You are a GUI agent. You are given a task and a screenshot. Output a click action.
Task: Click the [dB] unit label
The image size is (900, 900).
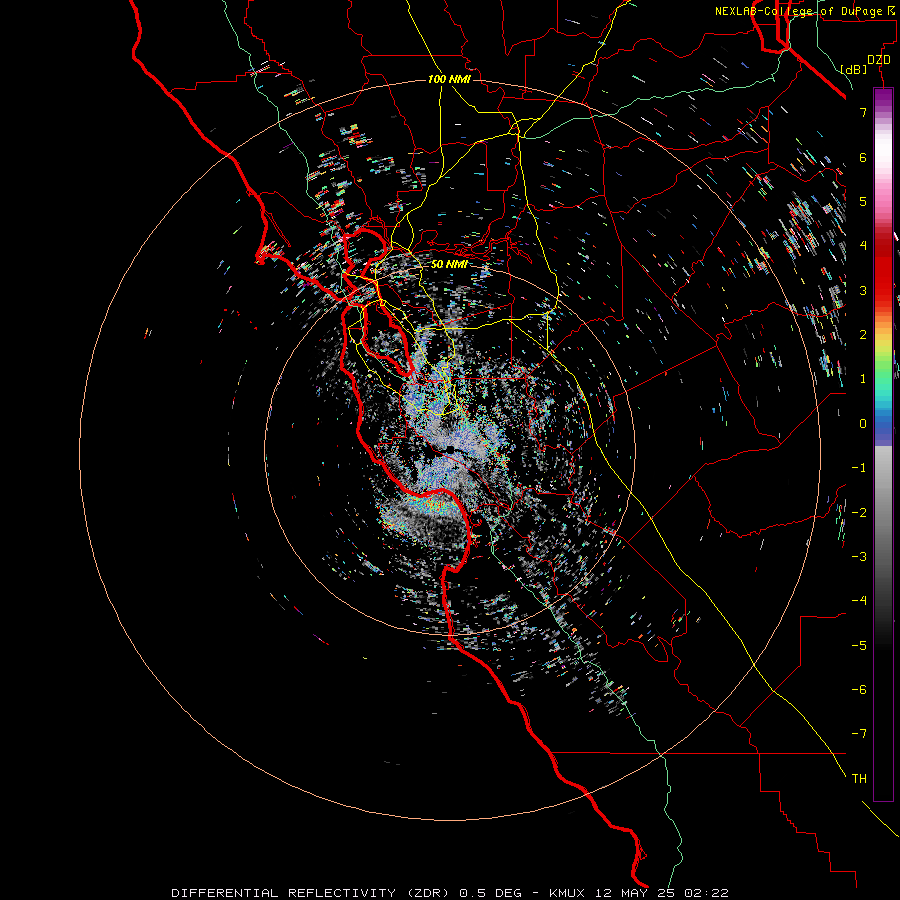click(x=854, y=69)
